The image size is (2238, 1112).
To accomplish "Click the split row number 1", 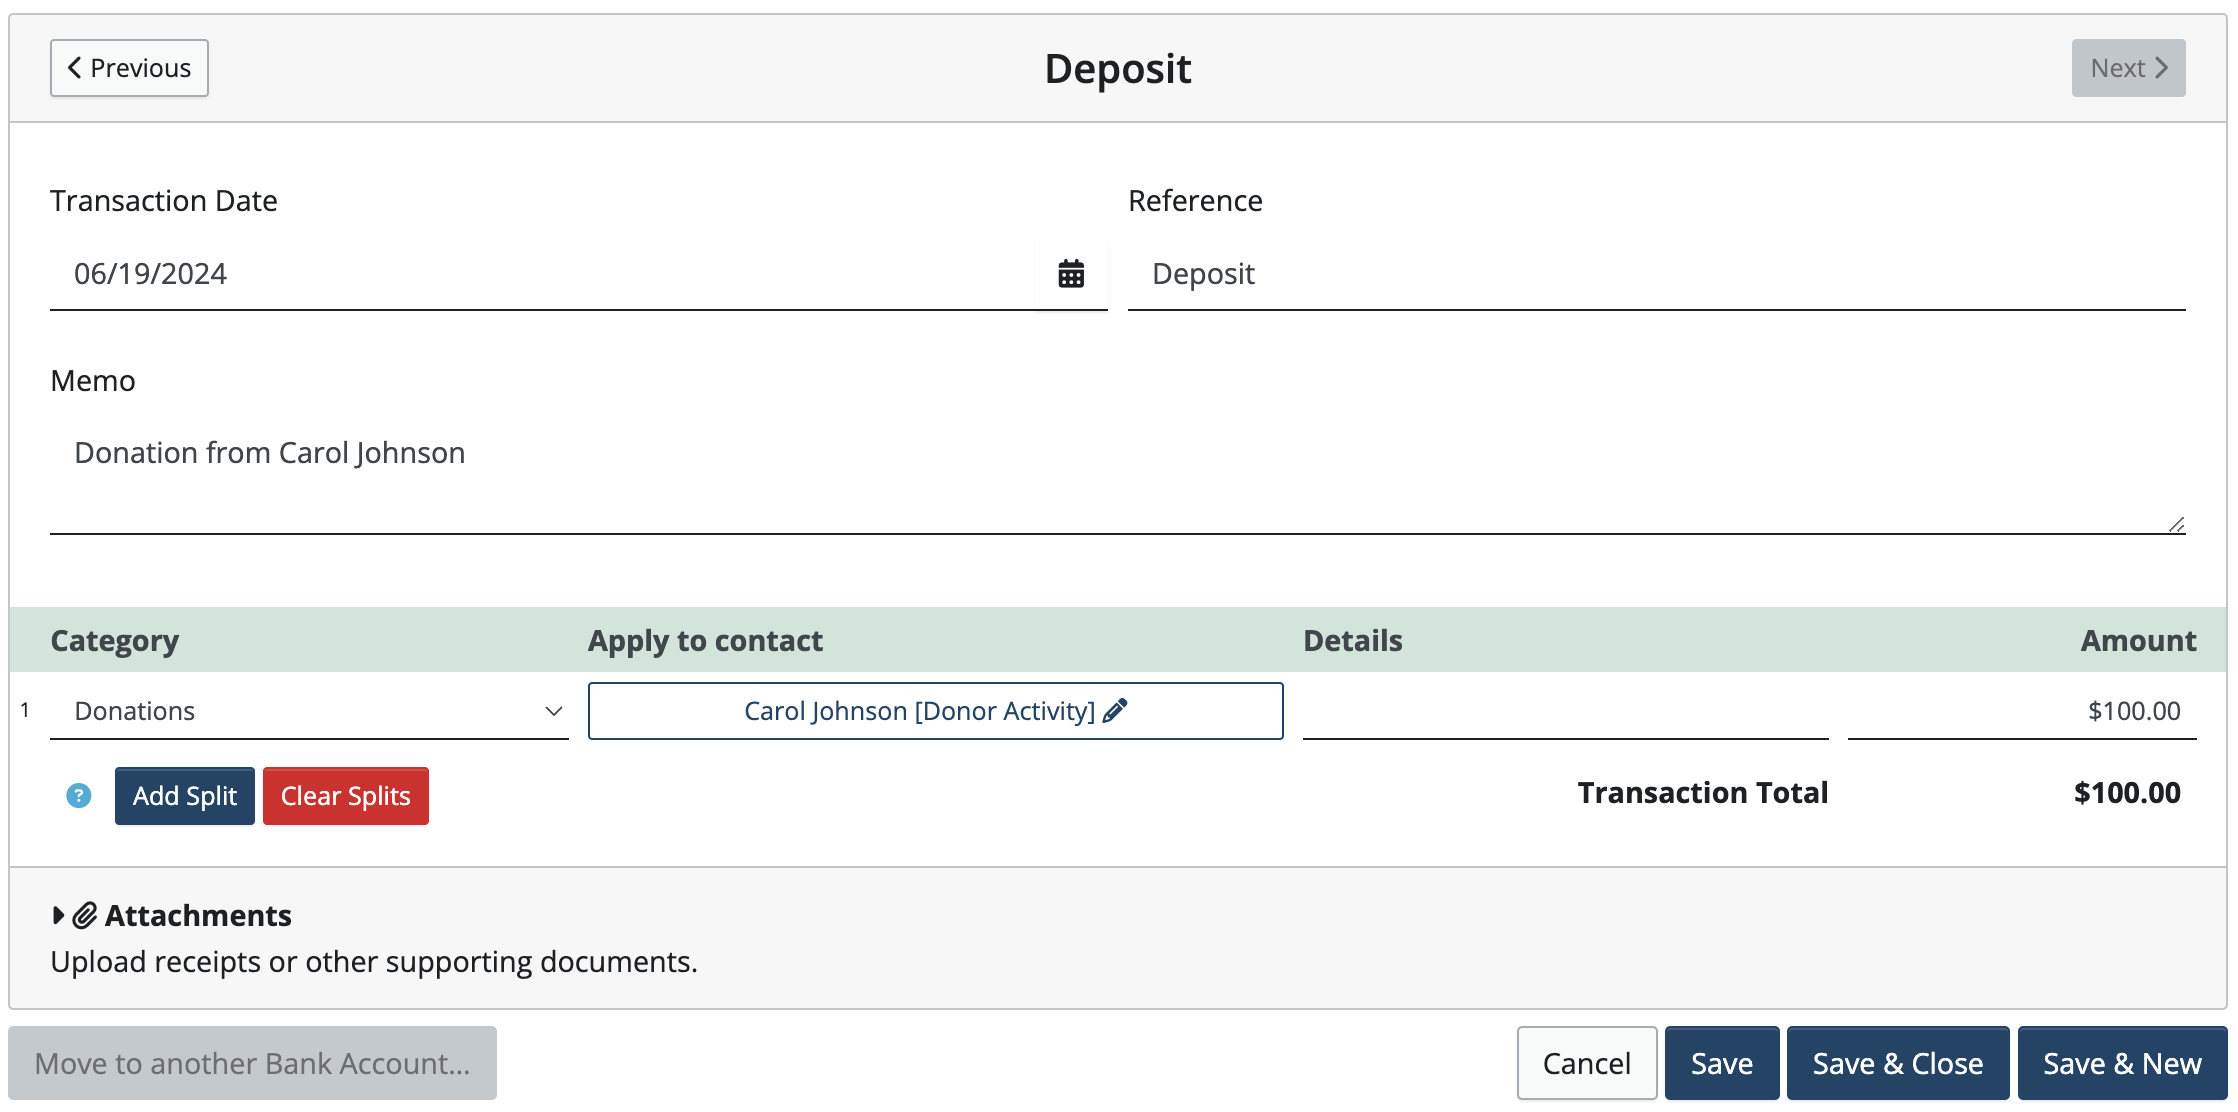I will click(x=25, y=710).
